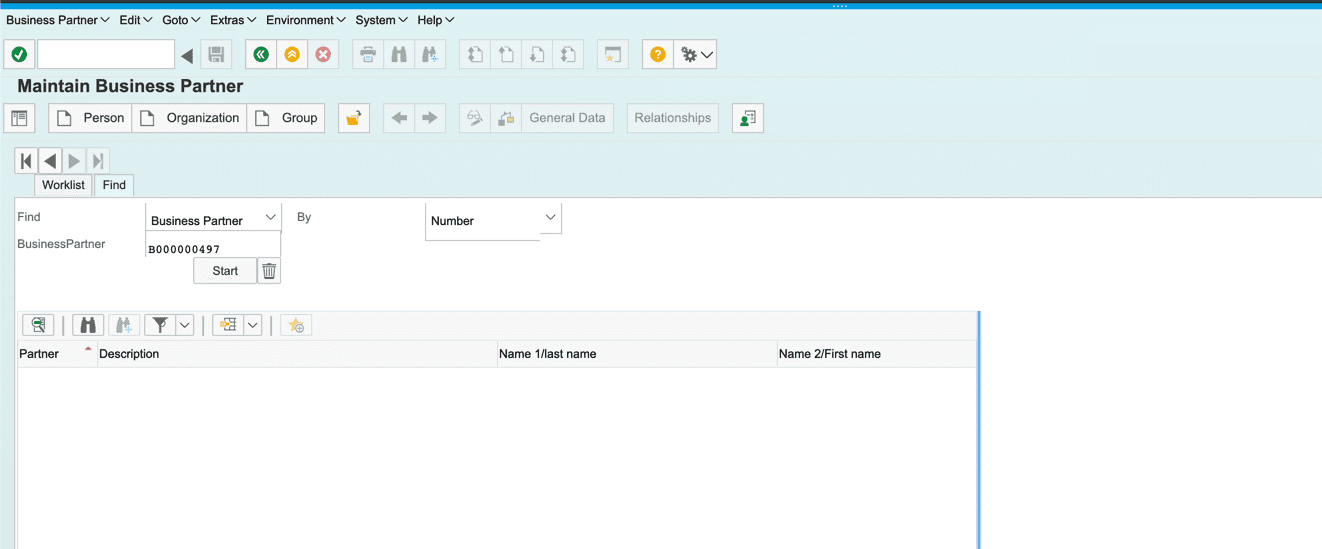Image resolution: width=1322 pixels, height=549 pixels.
Task: Switch to the Find tab
Action: tap(114, 185)
